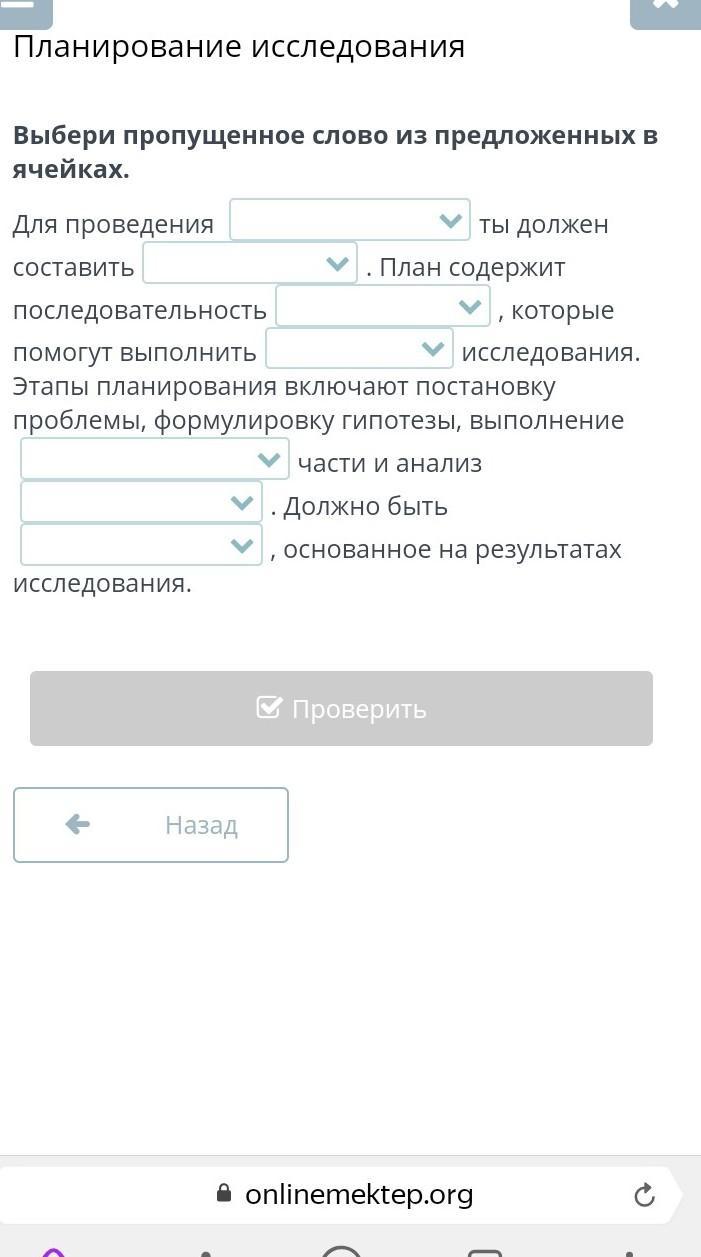Tap the chevron of dropdown after 'помогут выполнить'
Viewport: 701px width, 1257px height.
coord(433,349)
